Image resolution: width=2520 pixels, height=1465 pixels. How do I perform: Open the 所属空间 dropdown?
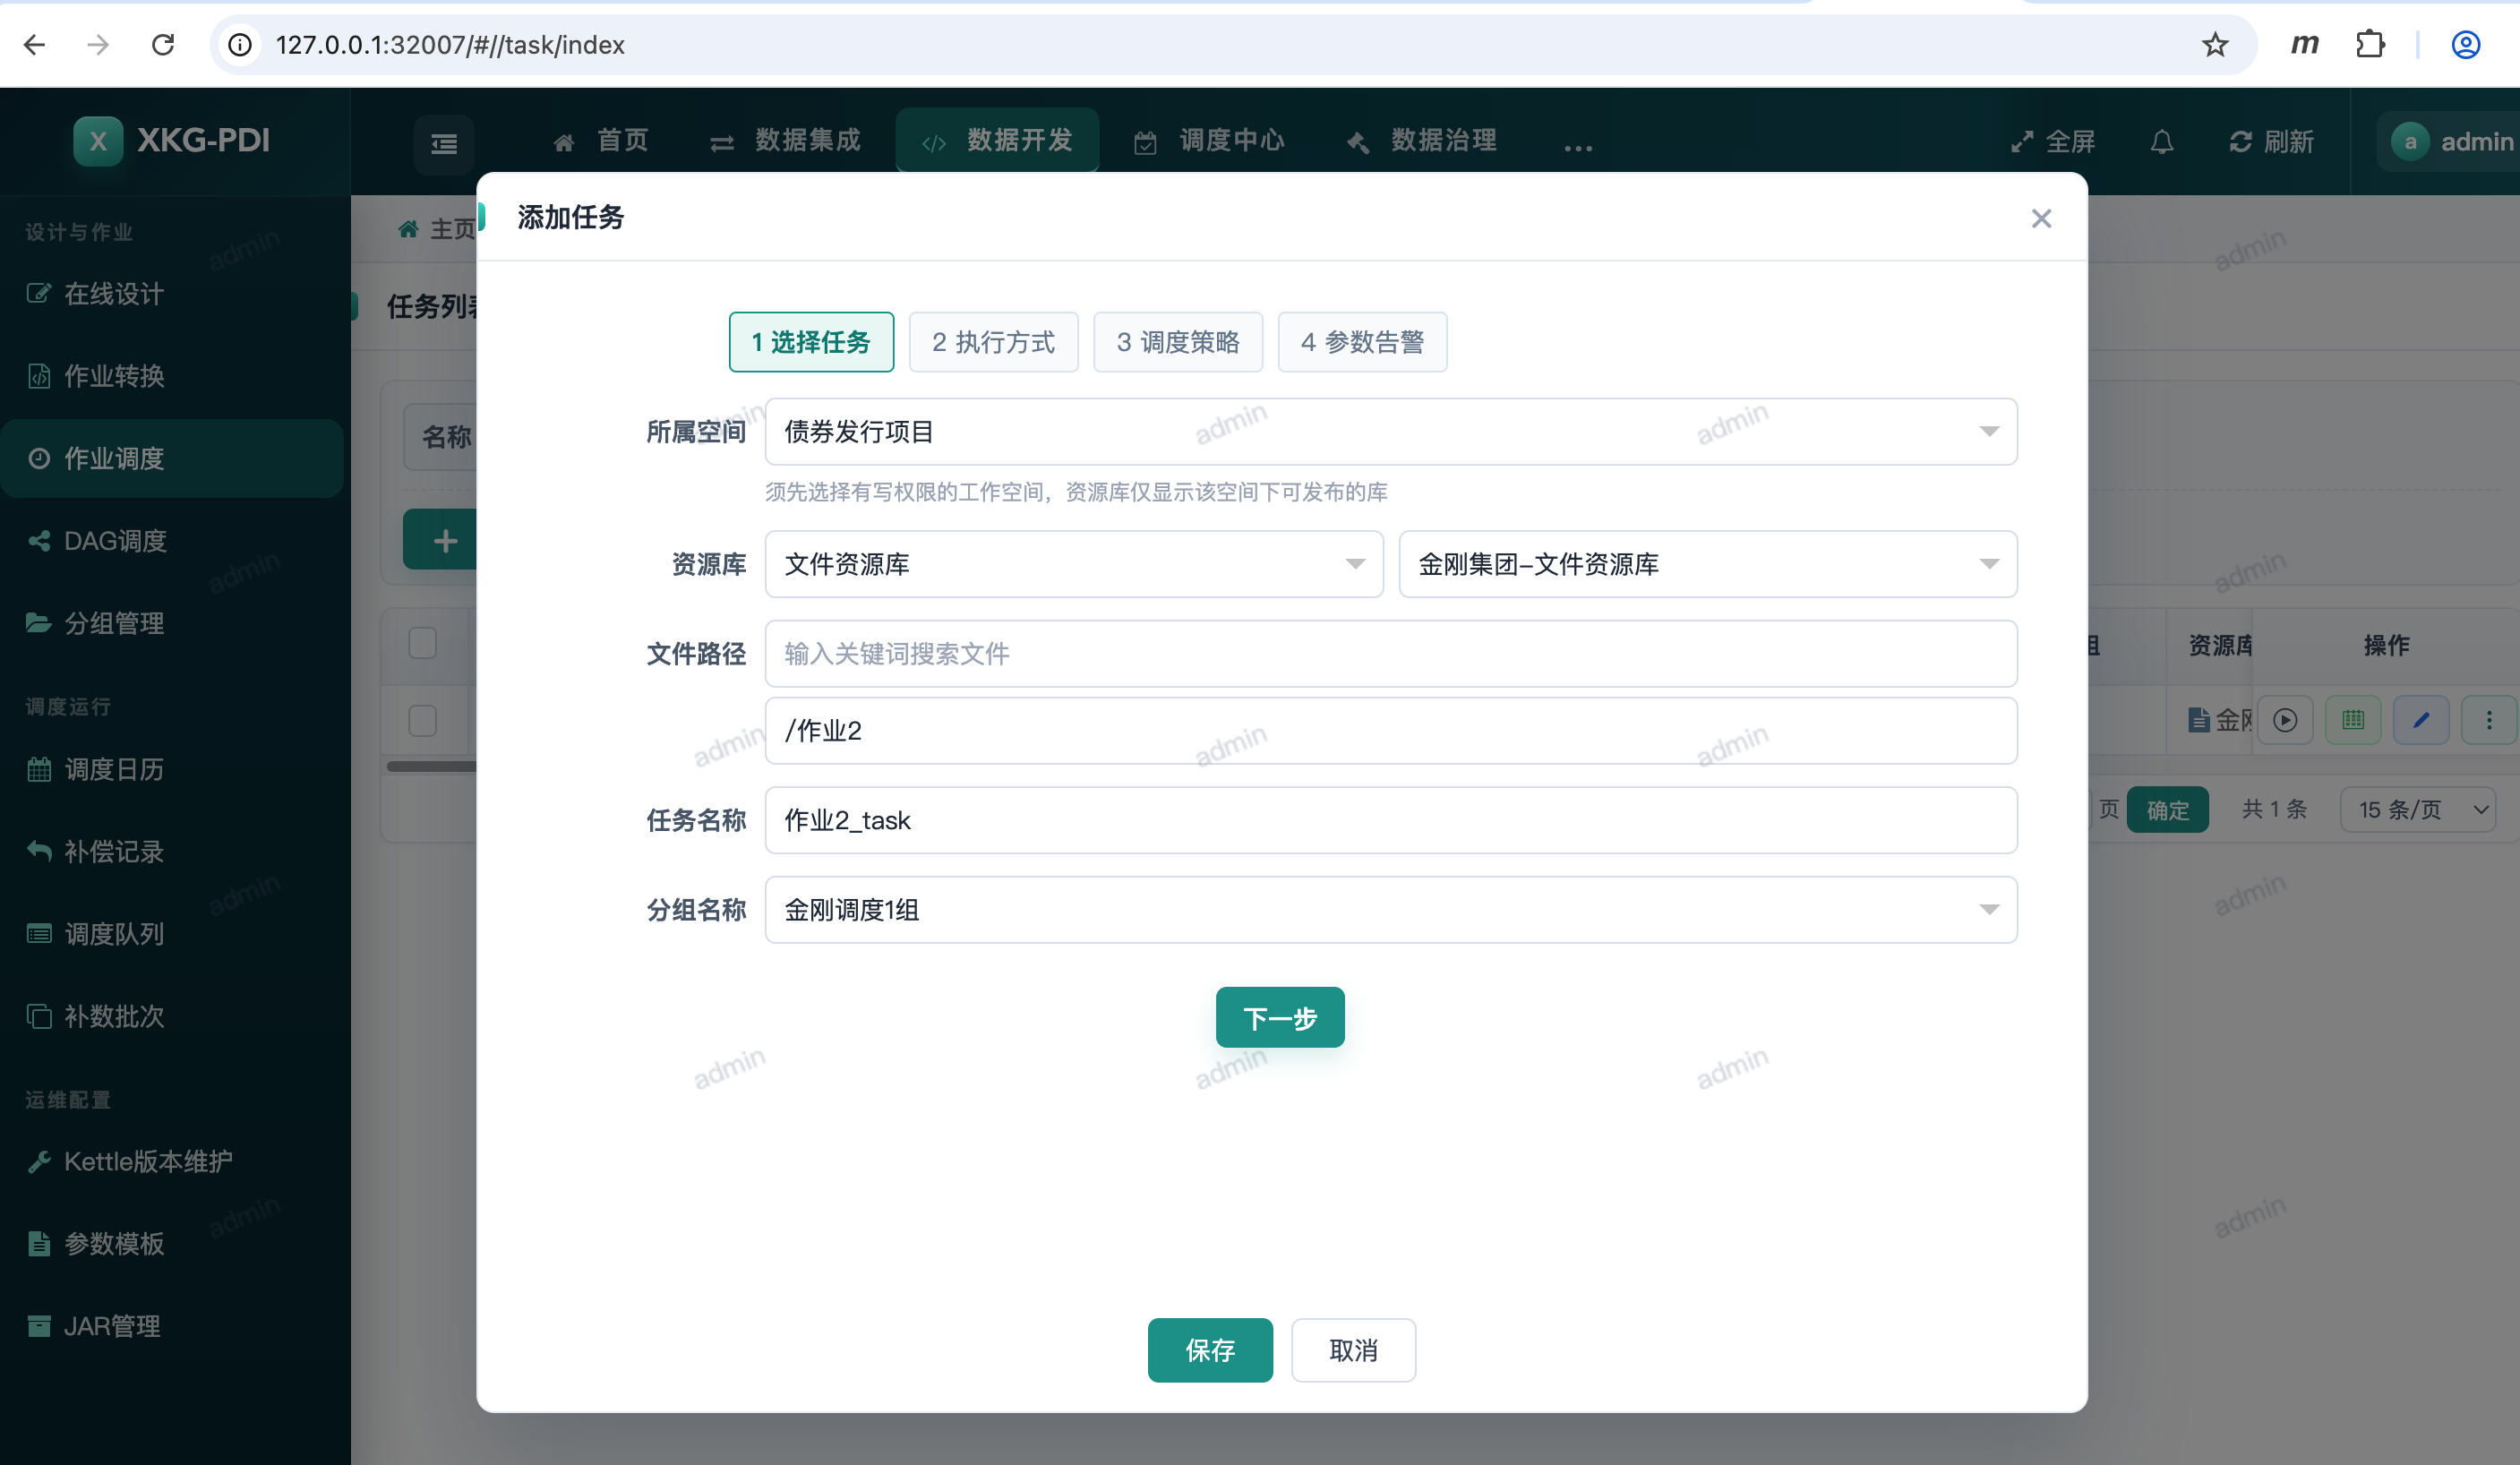(x=1391, y=432)
